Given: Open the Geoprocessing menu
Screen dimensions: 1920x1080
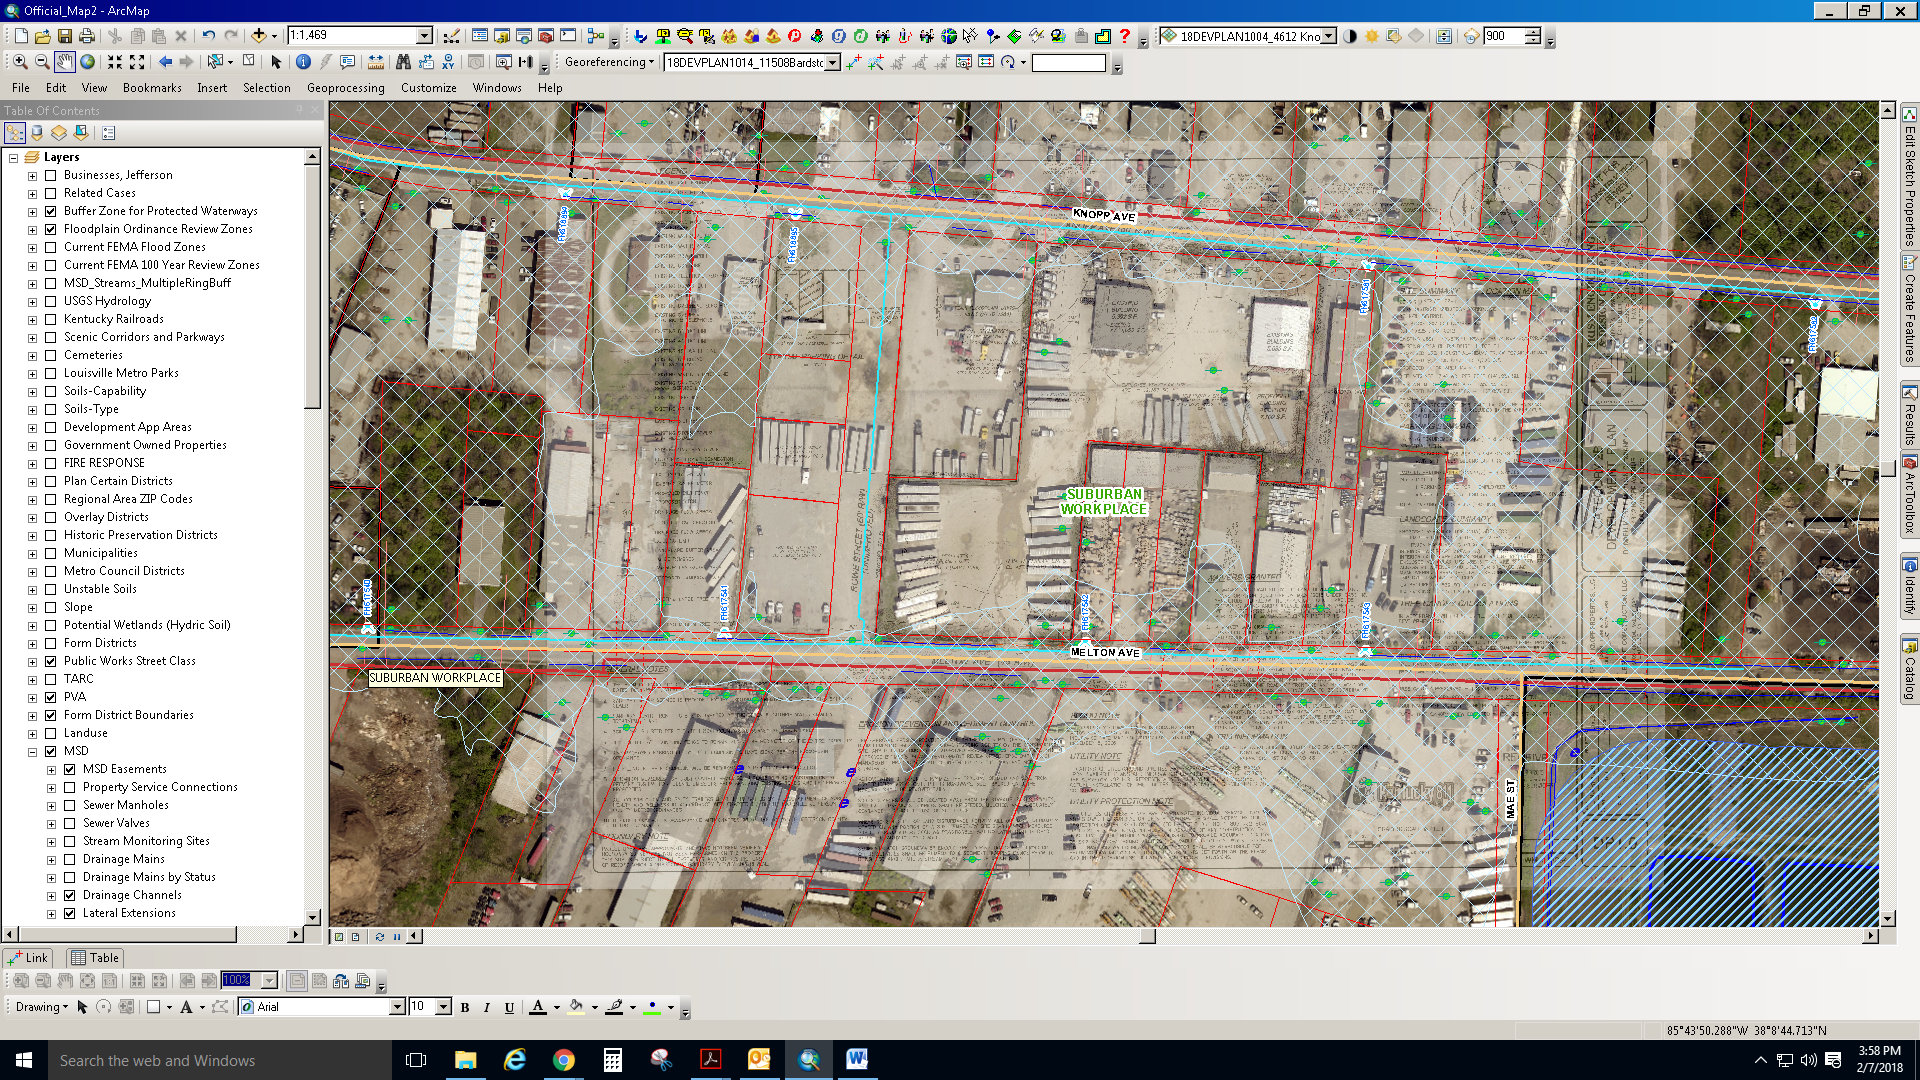Looking at the screenshot, I should pyautogui.click(x=345, y=88).
